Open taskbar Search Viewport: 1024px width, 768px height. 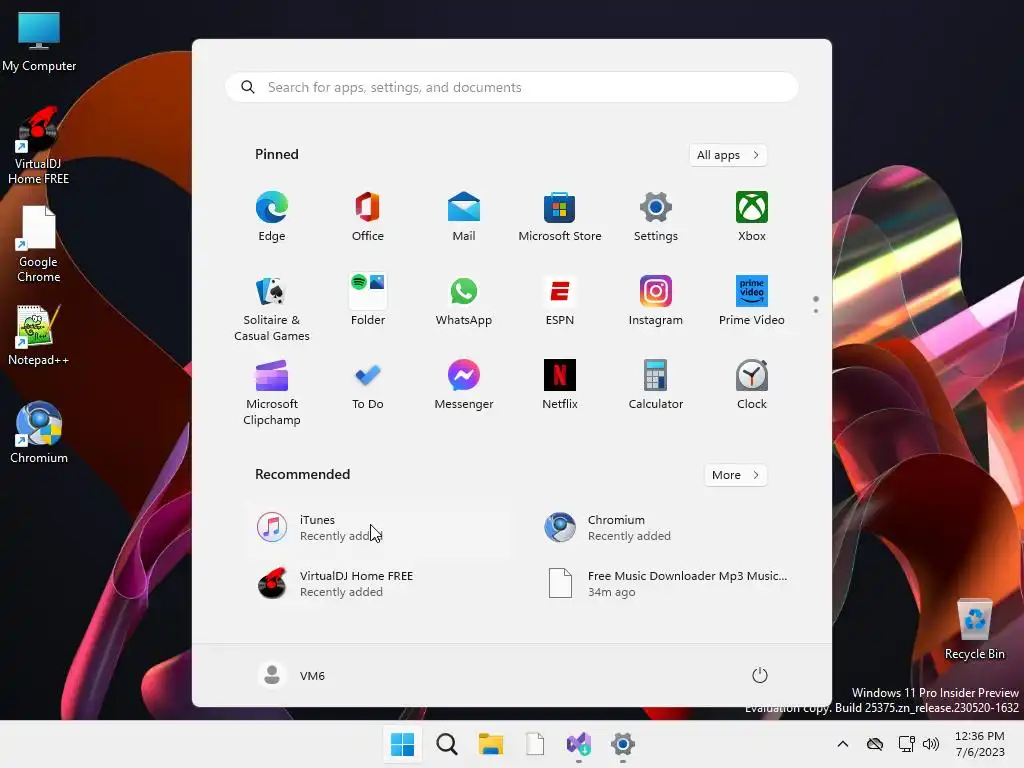447,744
